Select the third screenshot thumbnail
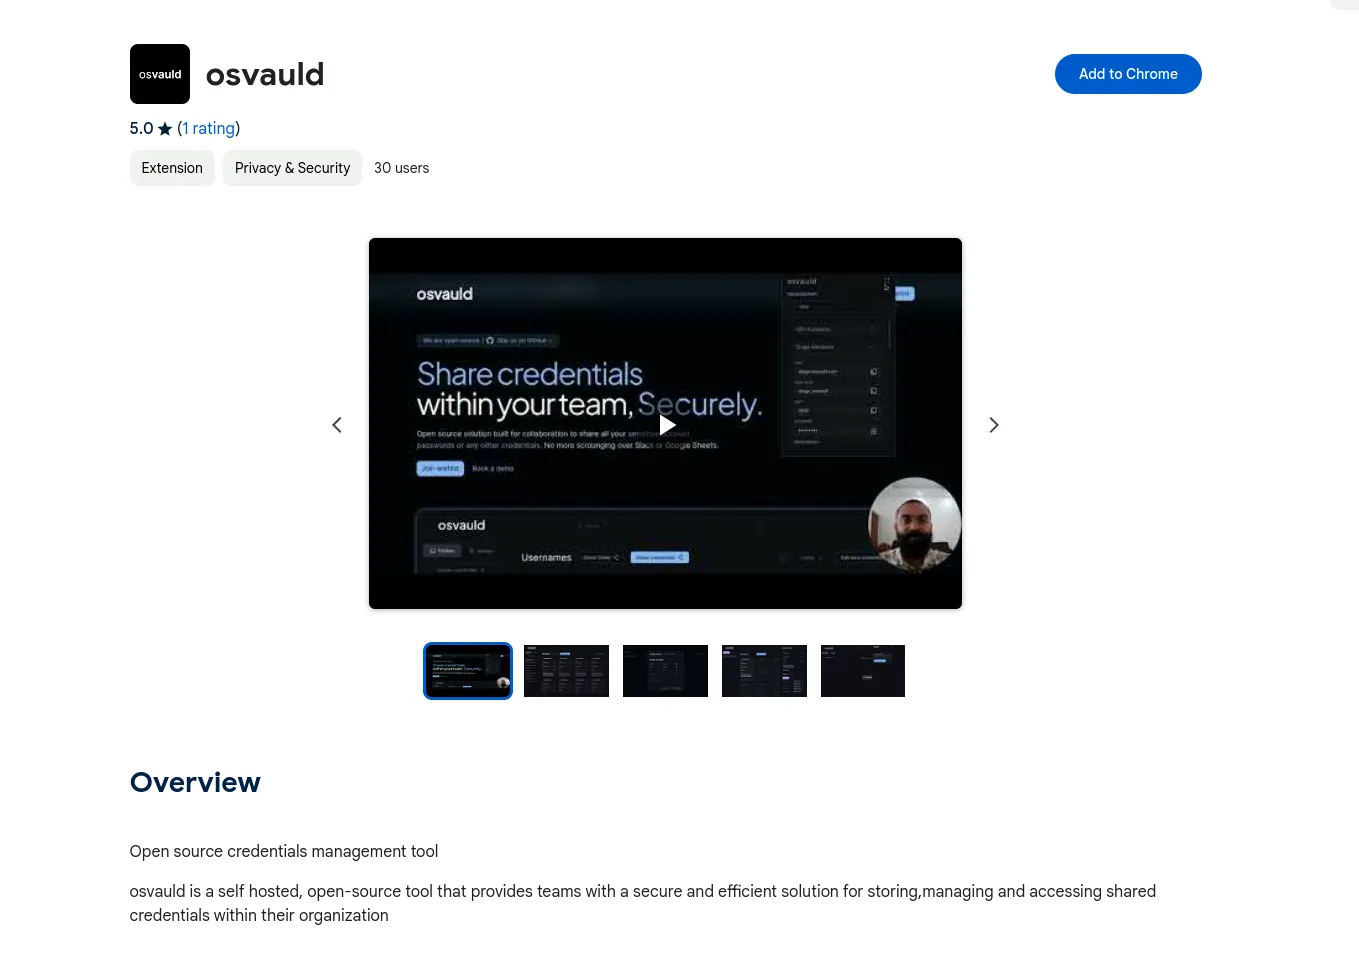The image size is (1359, 969). [x=665, y=671]
